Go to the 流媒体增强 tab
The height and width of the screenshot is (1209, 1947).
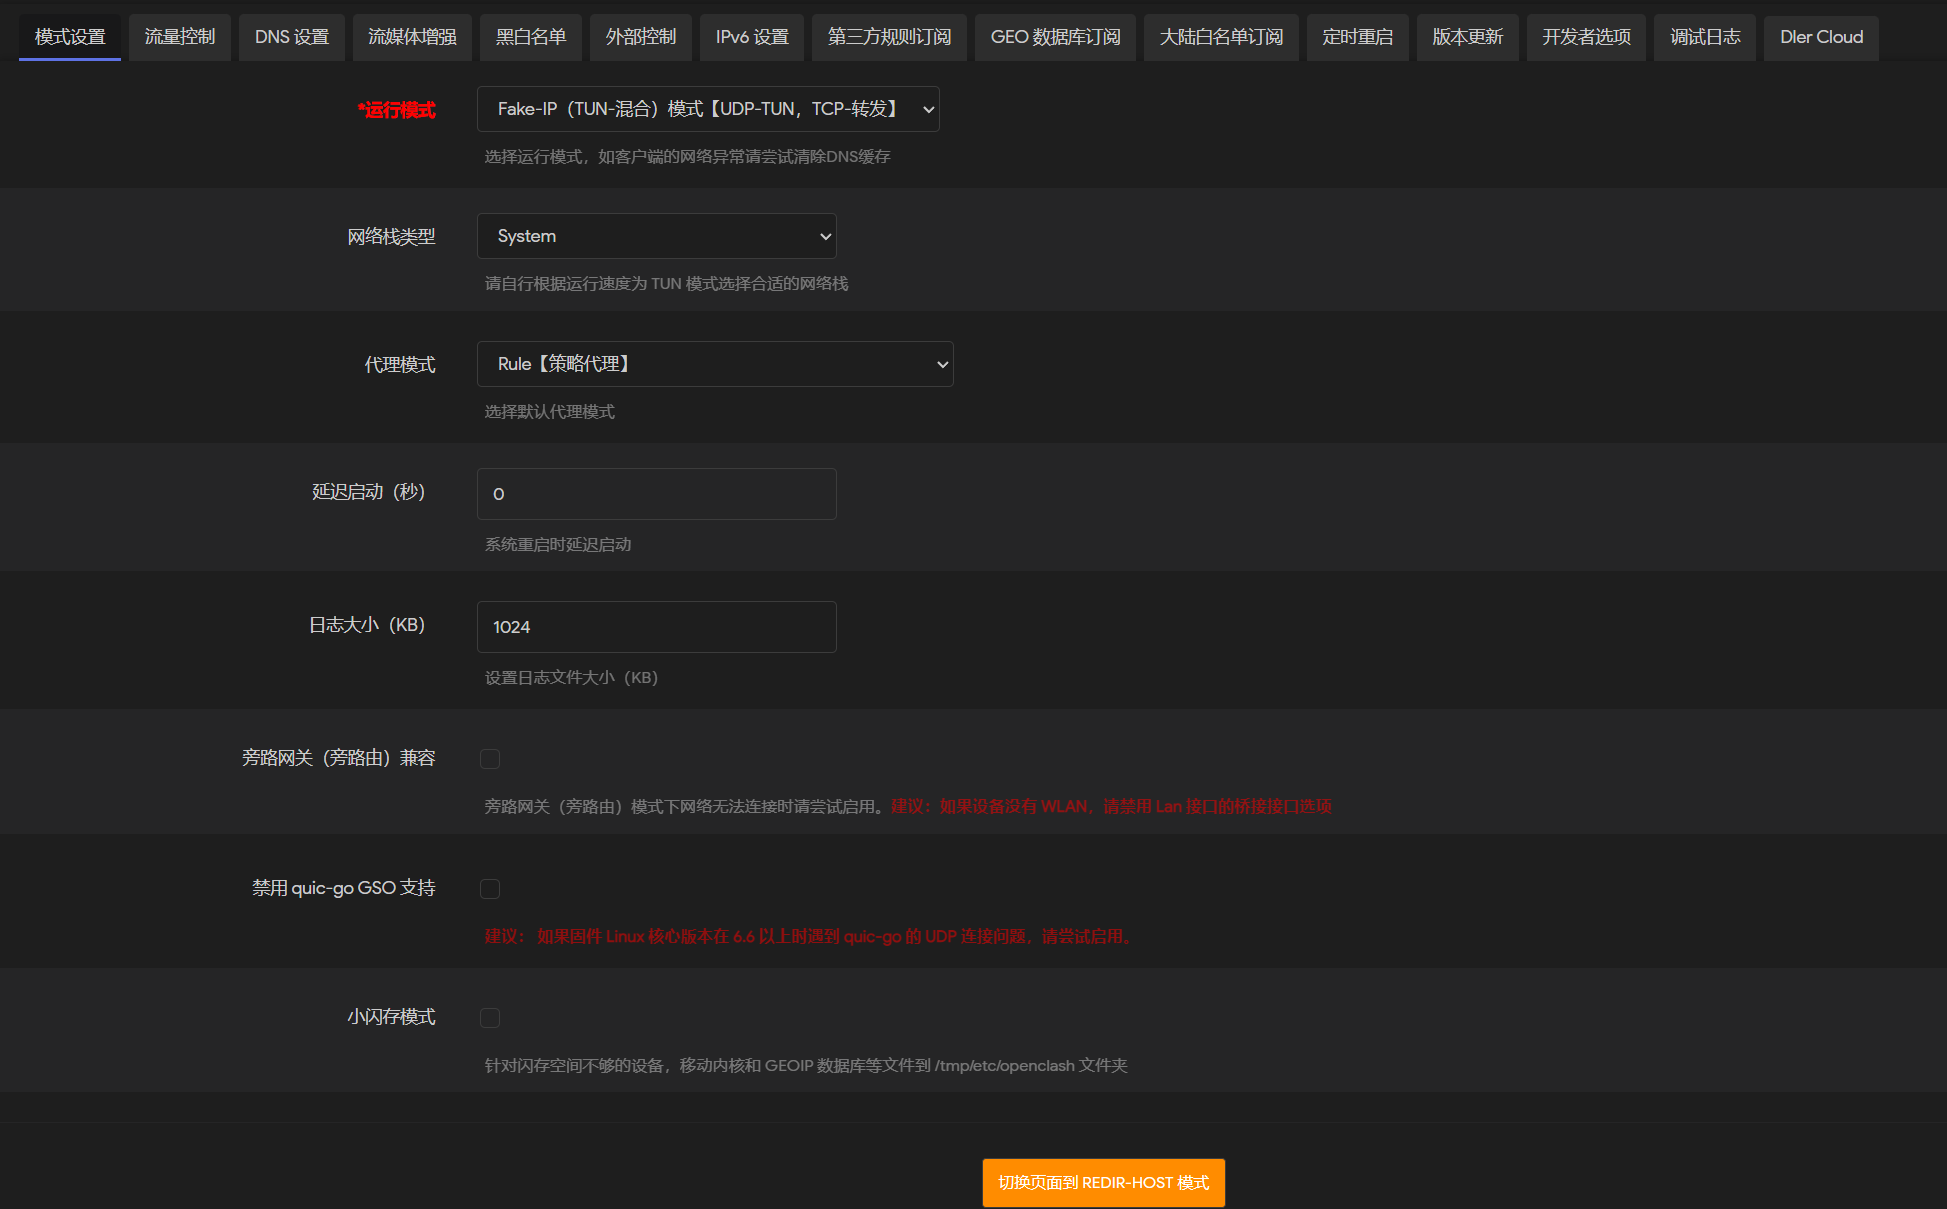[412, 37]
